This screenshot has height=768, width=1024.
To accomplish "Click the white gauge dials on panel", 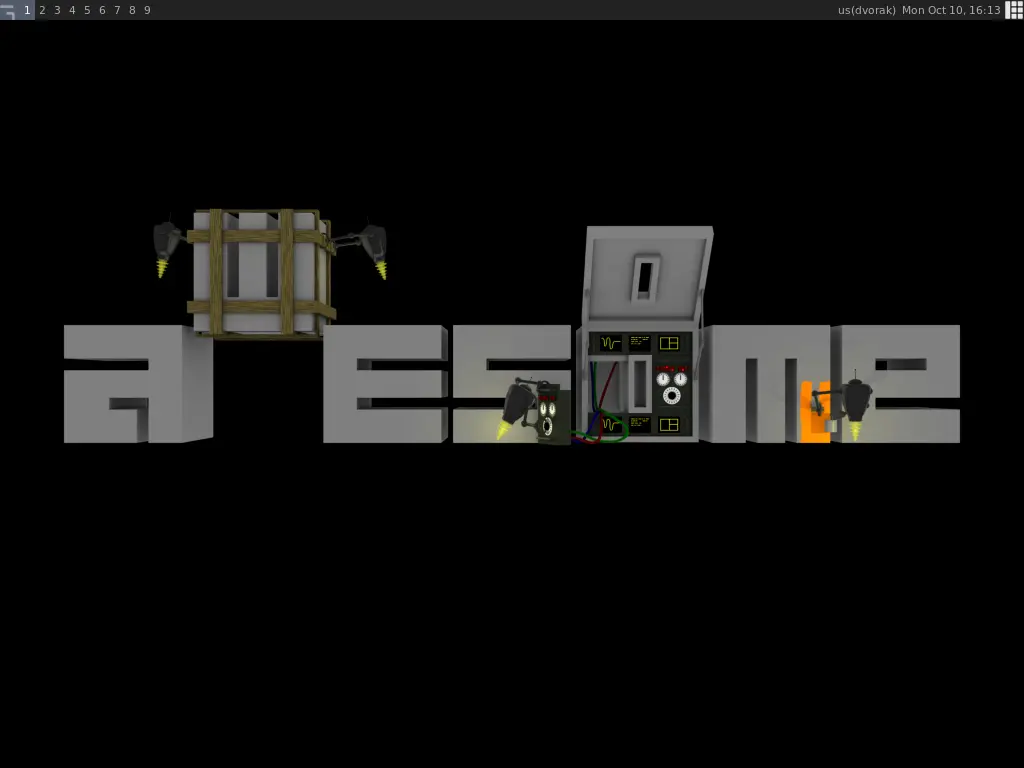I will click(671, 385).
